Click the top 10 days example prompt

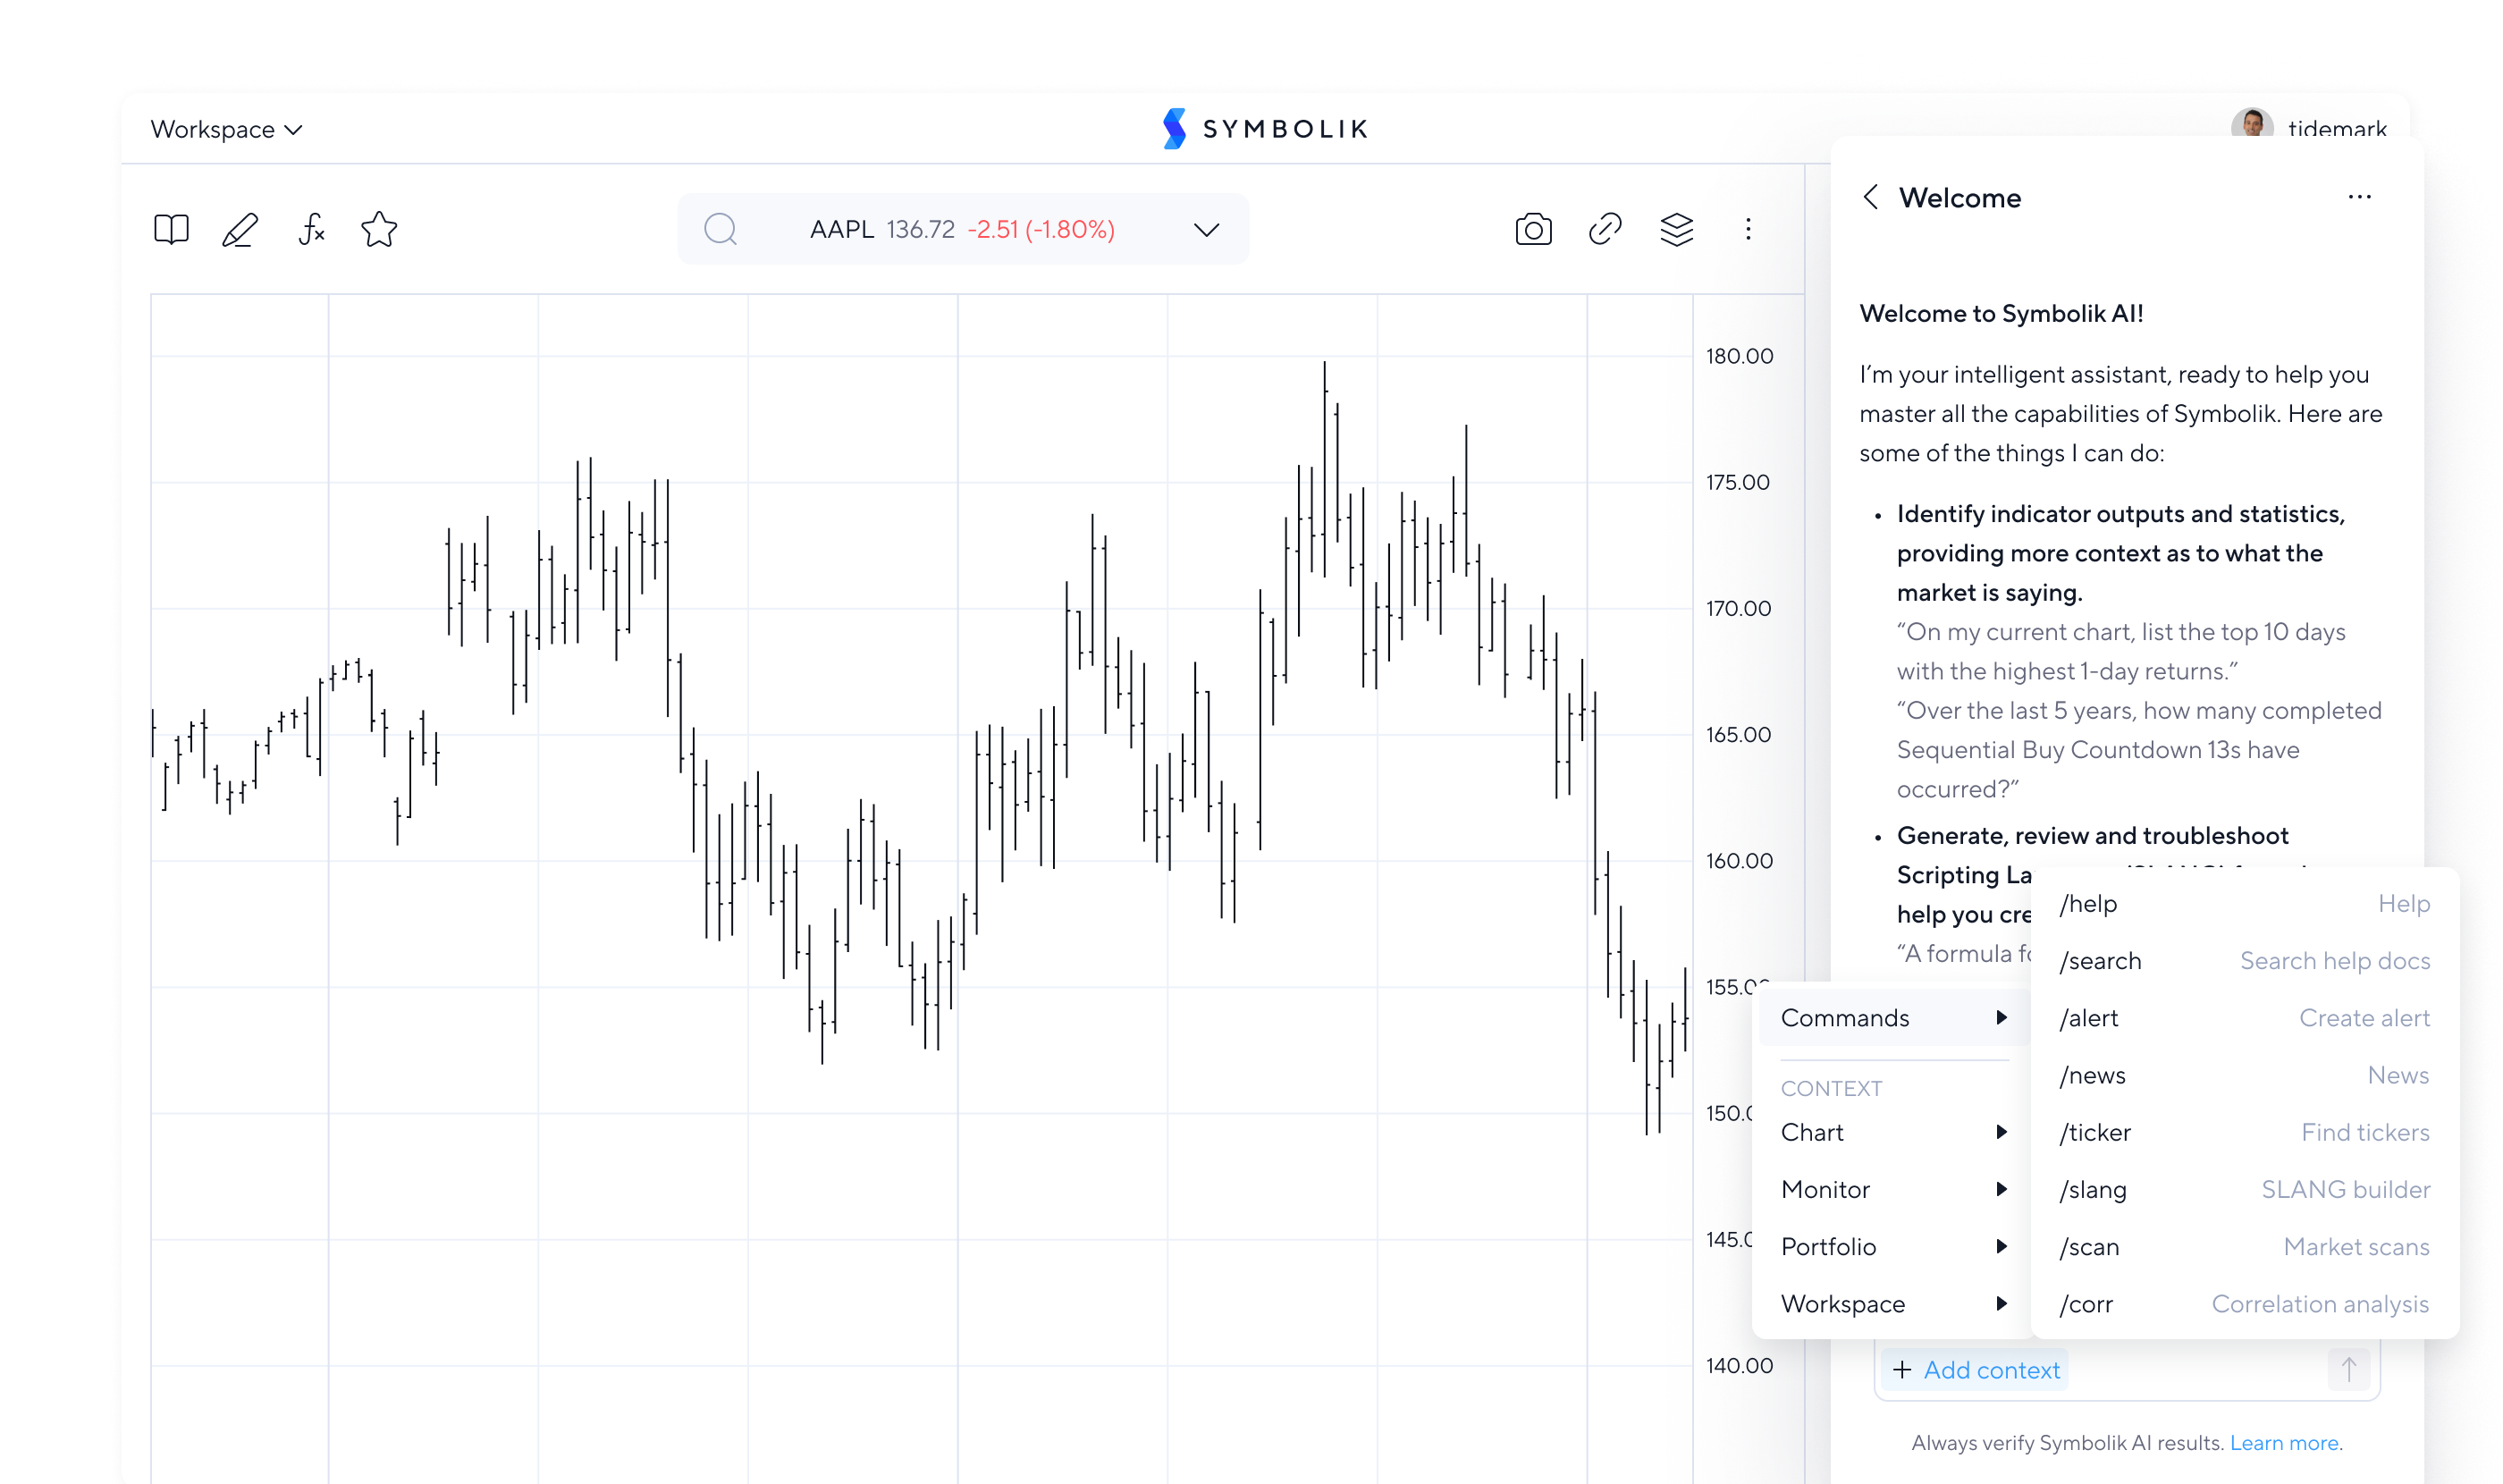pos(2120,651)
